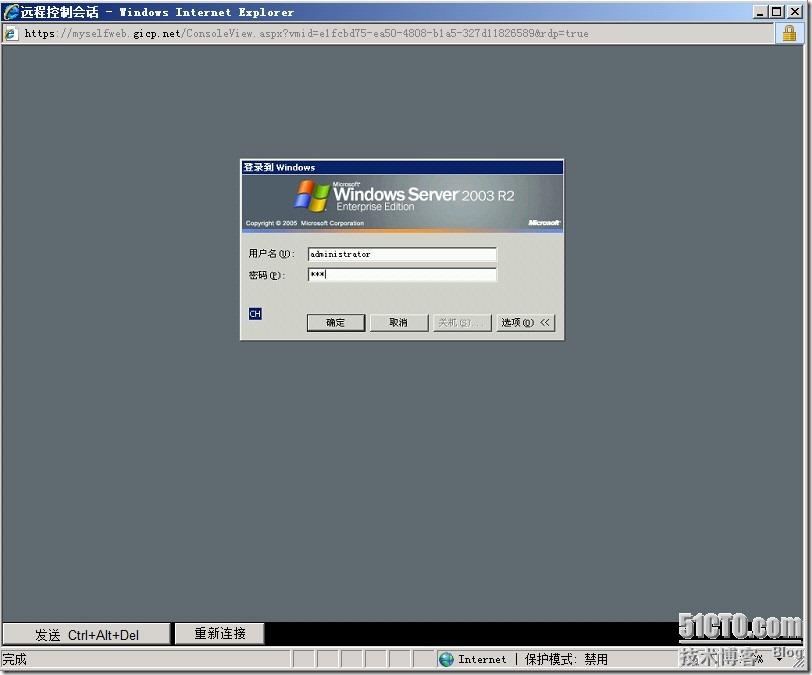812x675 pixels.
Task: Close the Internet Explorer window
Action: [x=794, y=11]
